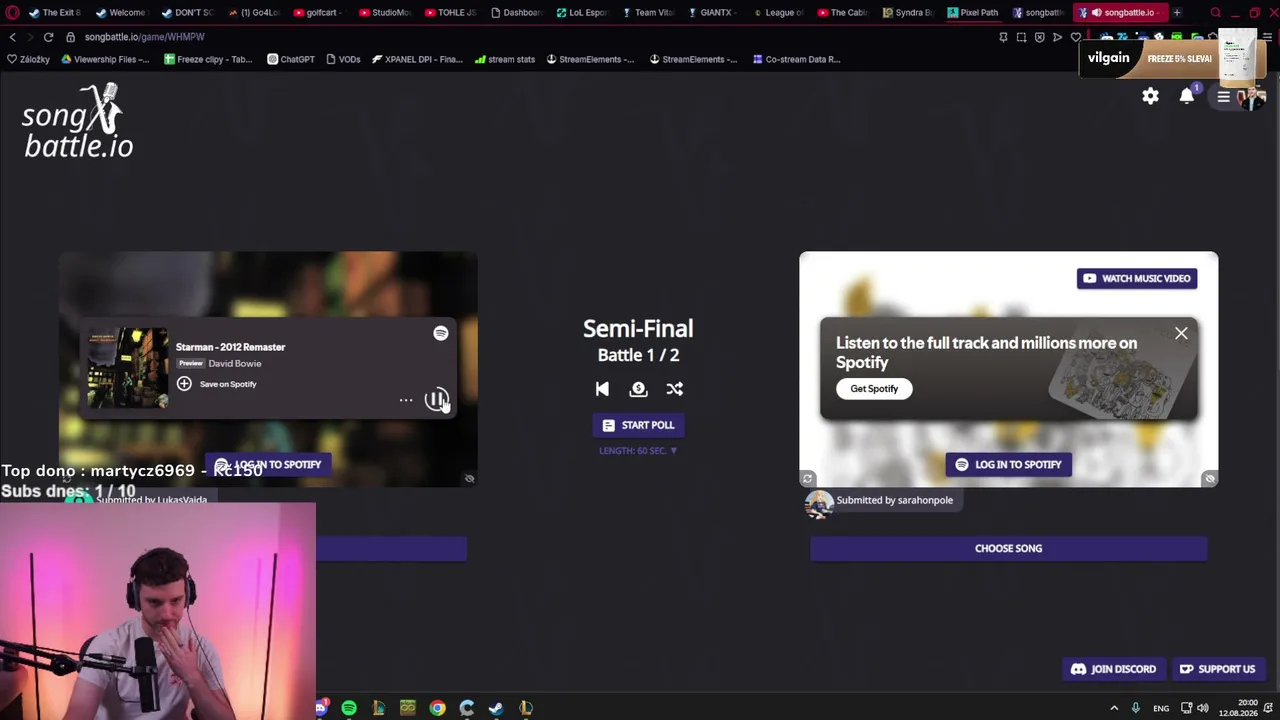Reload the page
This screenshot has height=720, width=1280.
(48, 37)
